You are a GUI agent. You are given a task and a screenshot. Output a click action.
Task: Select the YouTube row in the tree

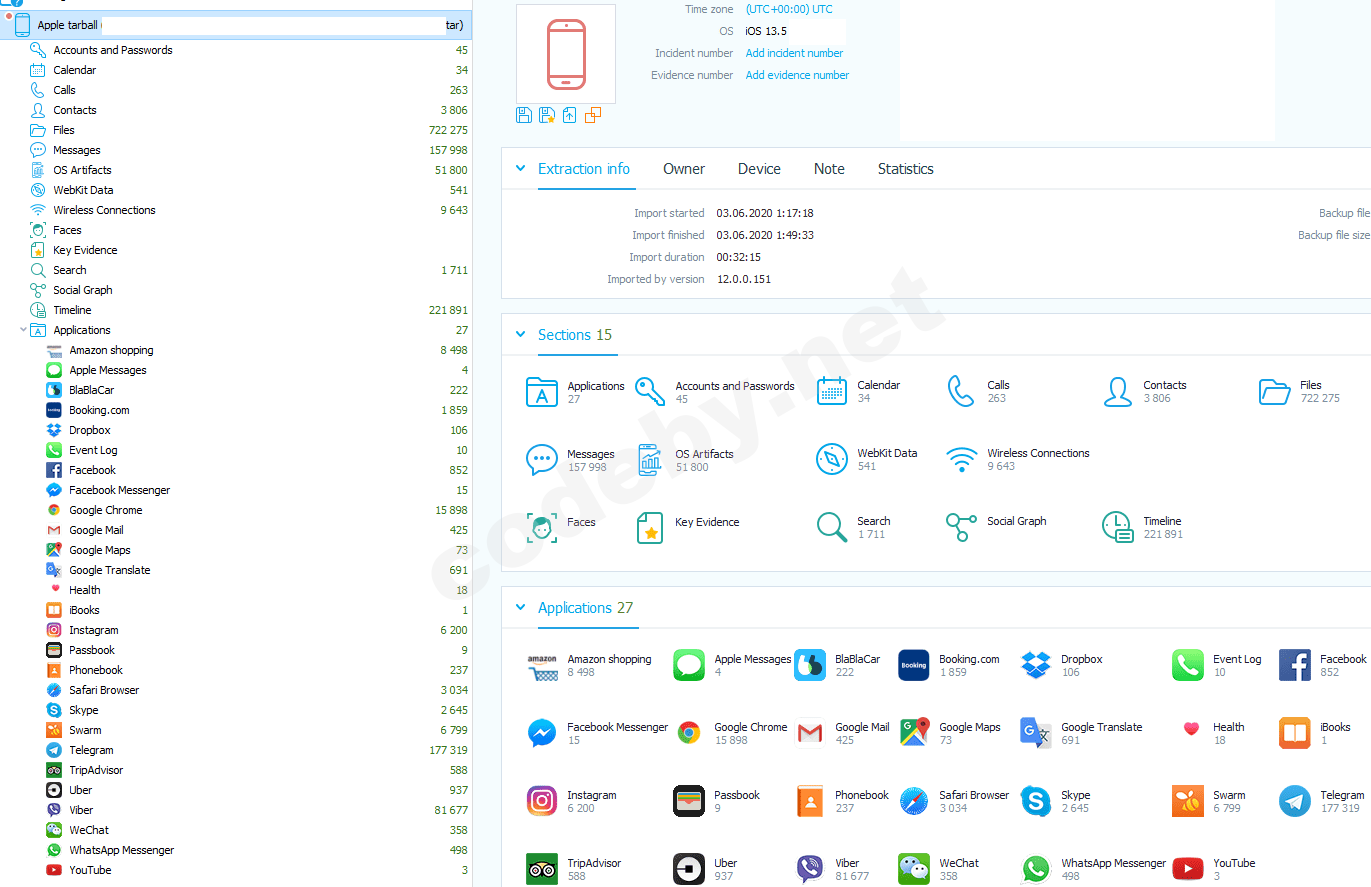tap(236, 870)
